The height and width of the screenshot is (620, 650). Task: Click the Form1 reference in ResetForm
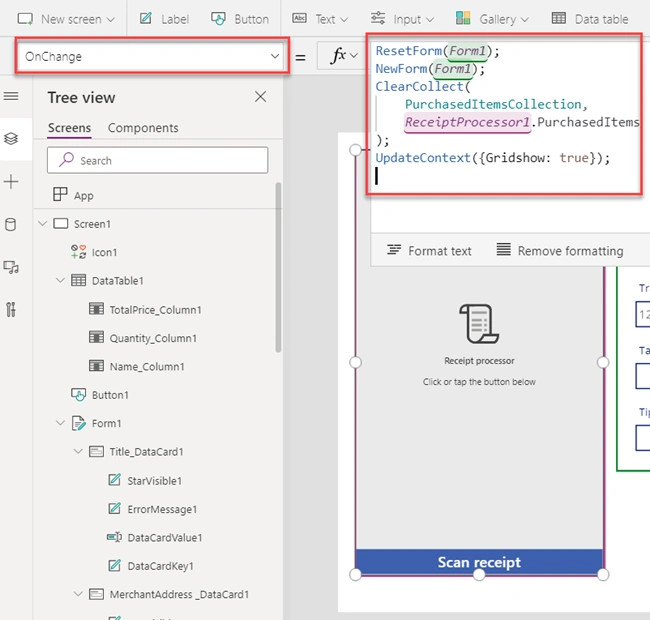[x=467, y=51]
